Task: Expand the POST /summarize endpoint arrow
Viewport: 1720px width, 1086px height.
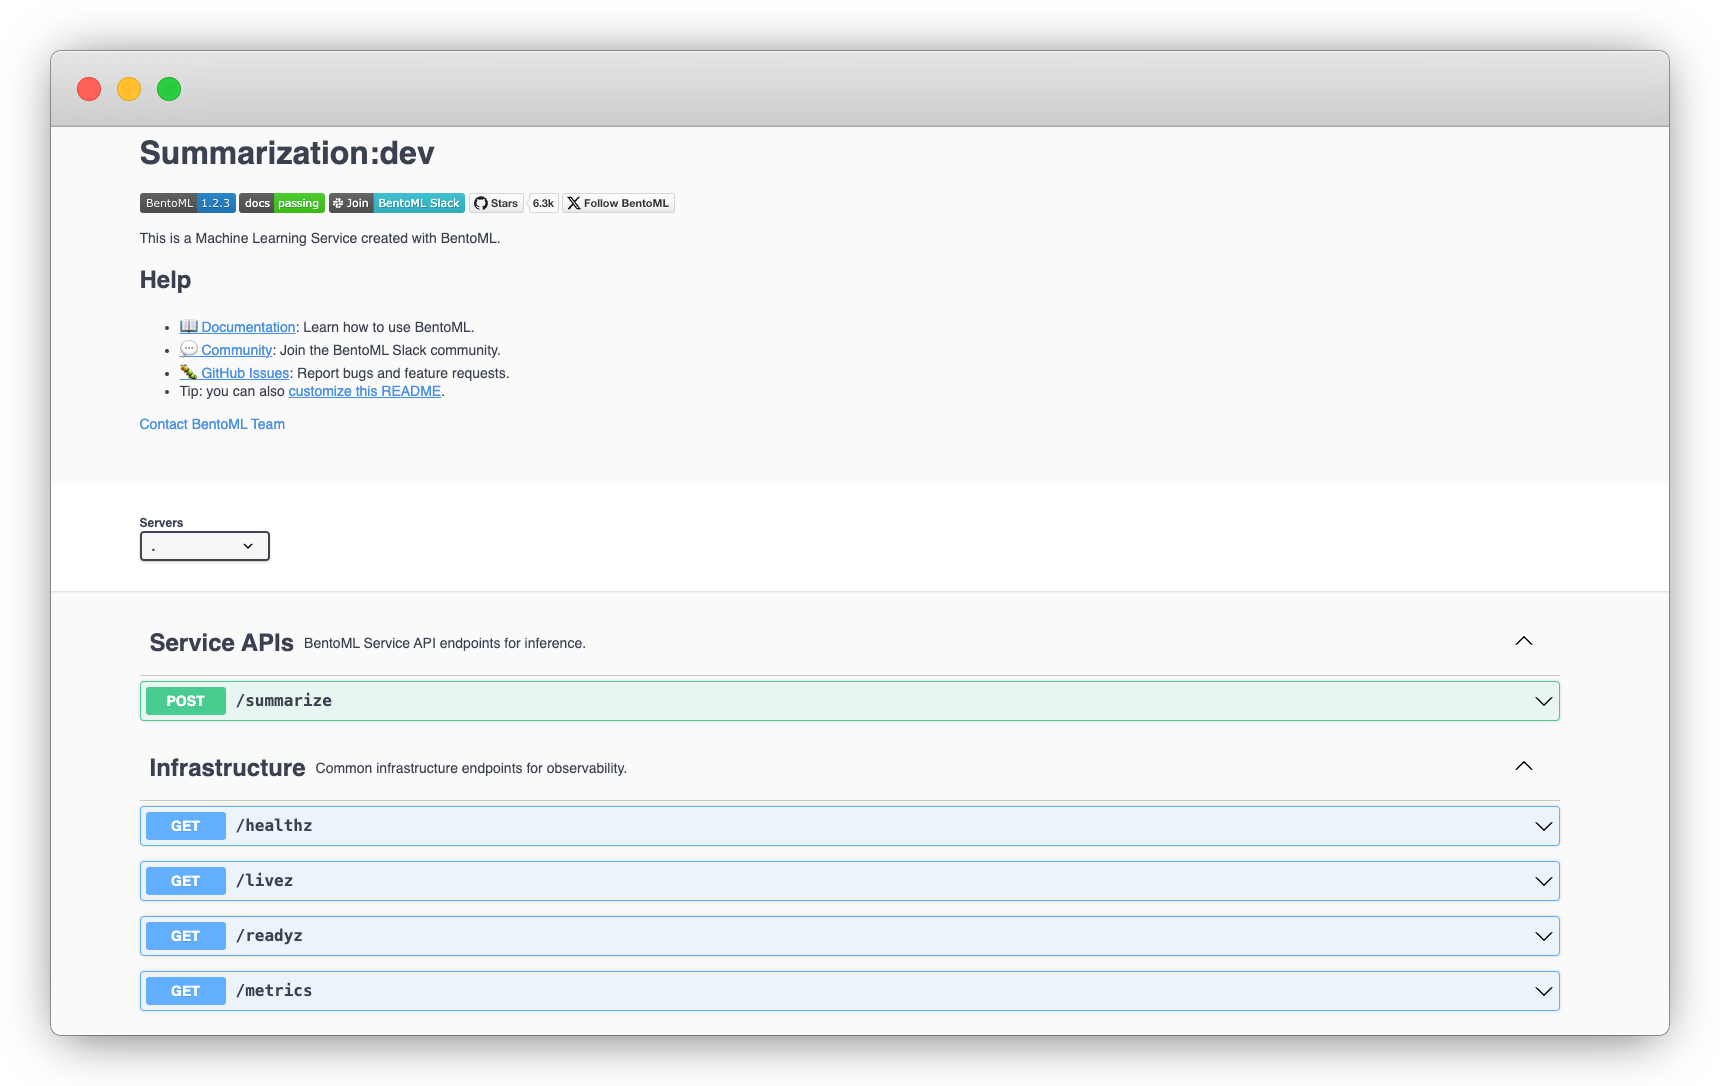Action: (x=1544, y=701)
